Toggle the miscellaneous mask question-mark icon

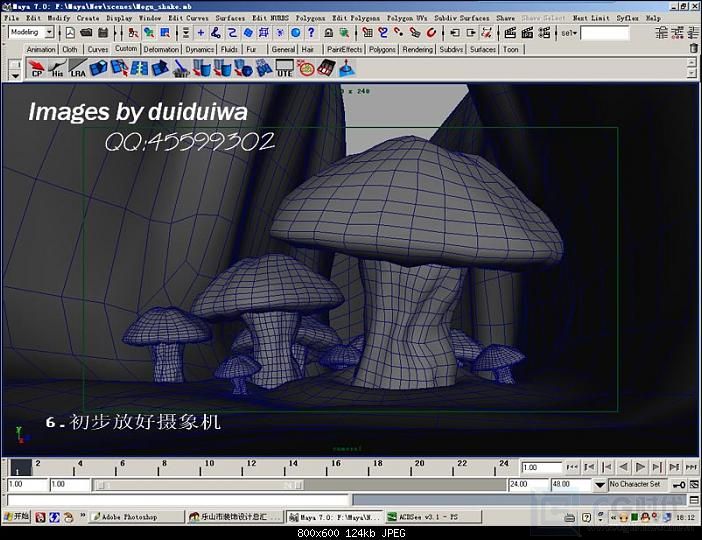[x=311, y=33]
